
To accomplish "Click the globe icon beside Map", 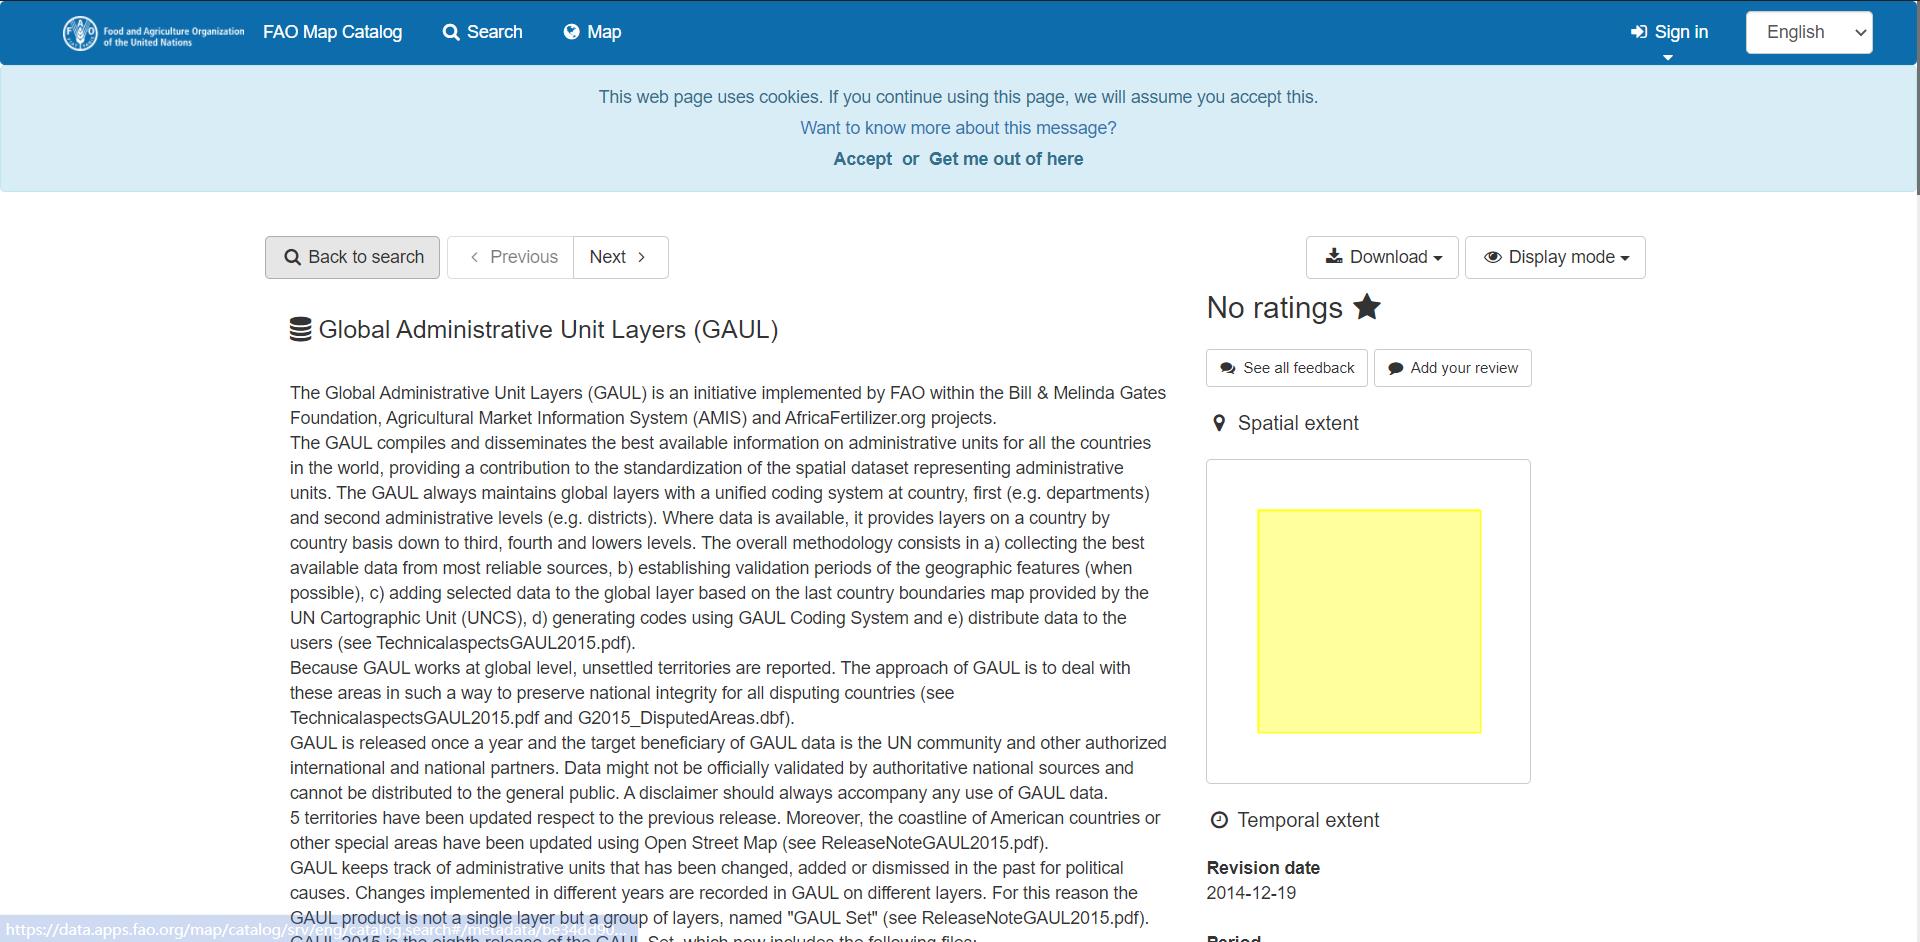I will click(572, 32).
